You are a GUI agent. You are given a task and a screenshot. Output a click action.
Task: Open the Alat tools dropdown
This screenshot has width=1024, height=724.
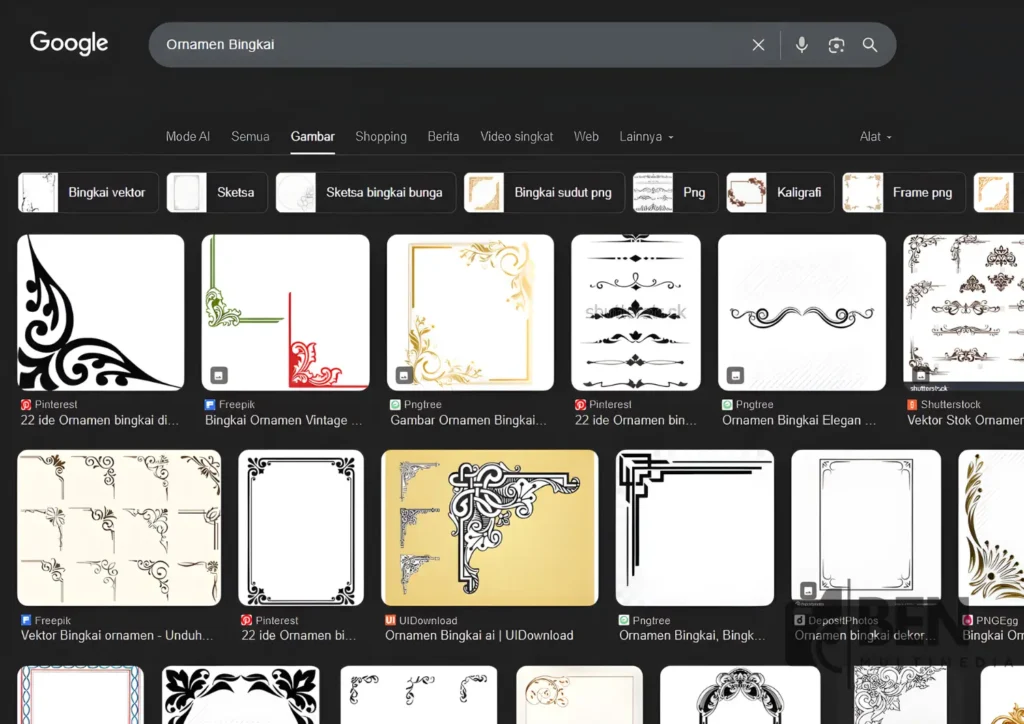(x=875, y=137)
